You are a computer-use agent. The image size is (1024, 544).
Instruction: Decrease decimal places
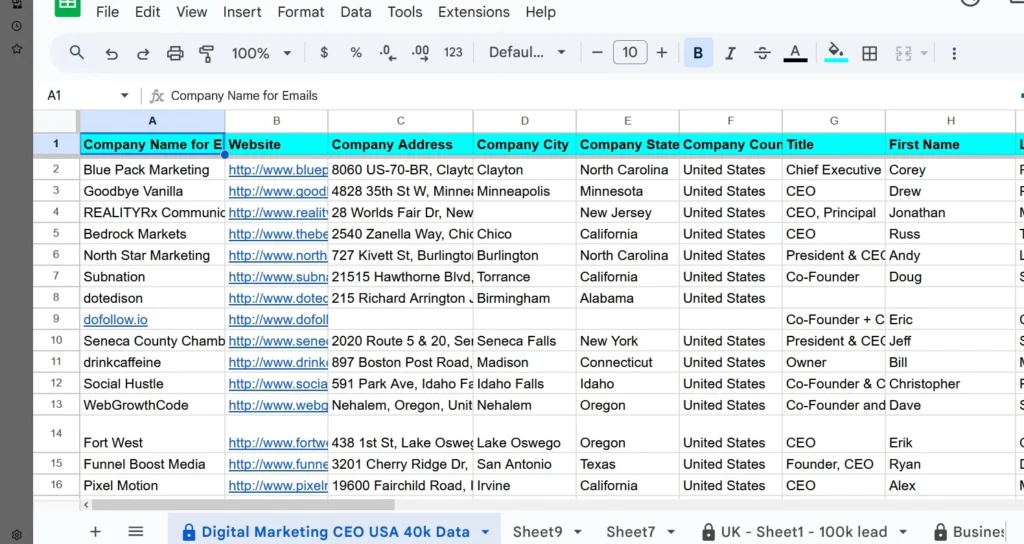pyautogui.click(x=388, y=53)
